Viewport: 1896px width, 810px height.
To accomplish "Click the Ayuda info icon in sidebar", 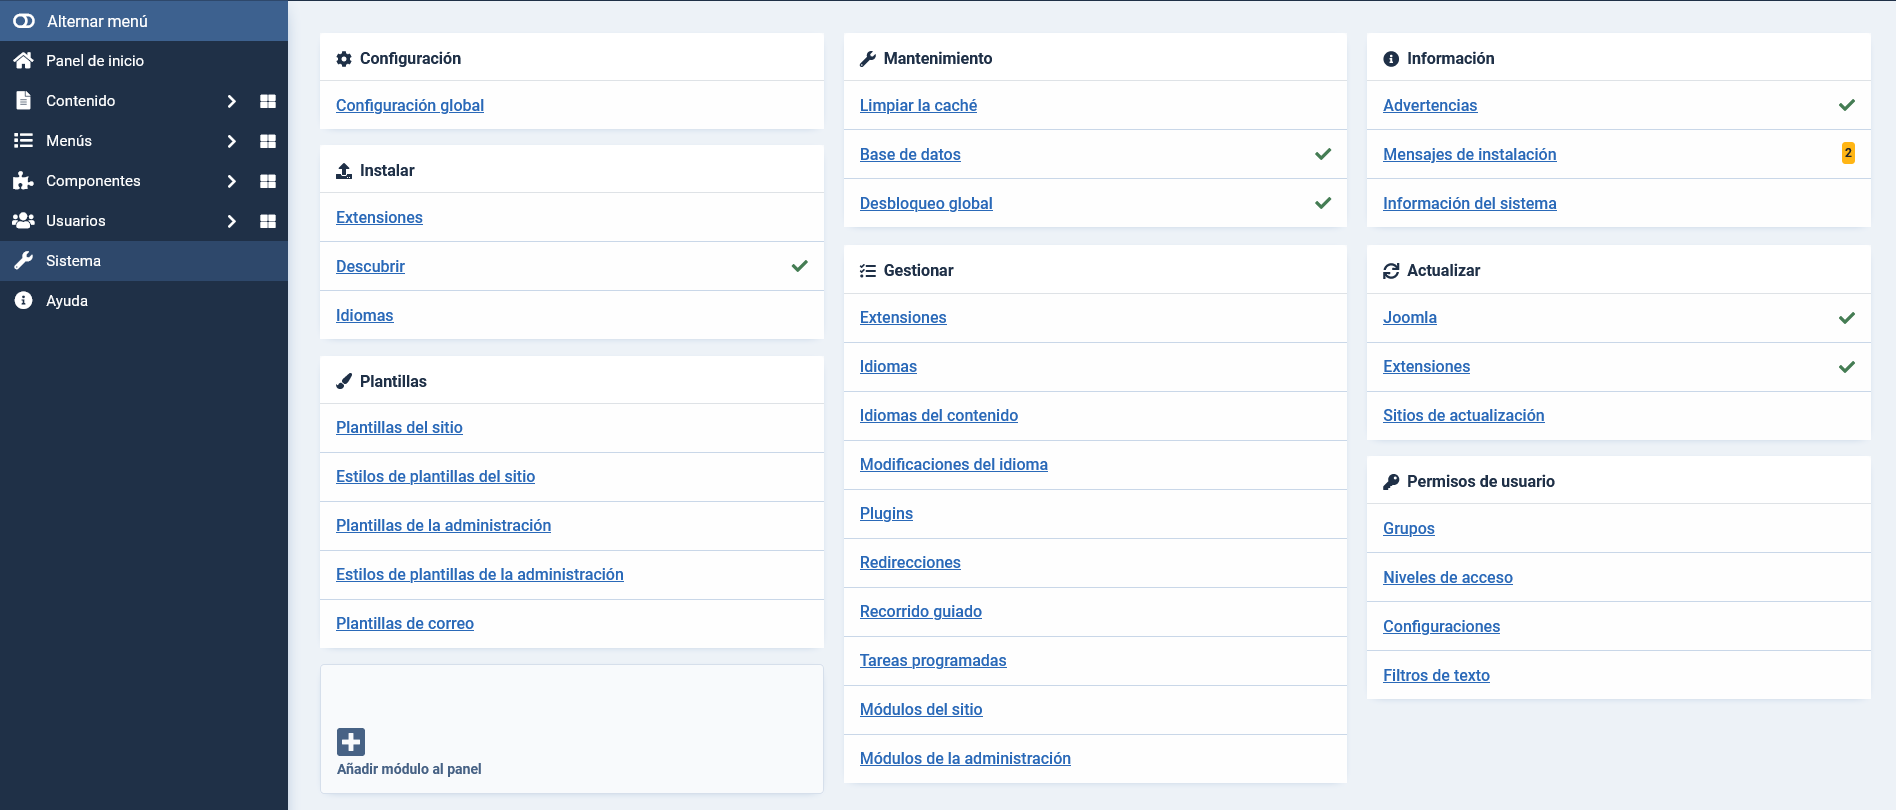I will tap(24, 301).
